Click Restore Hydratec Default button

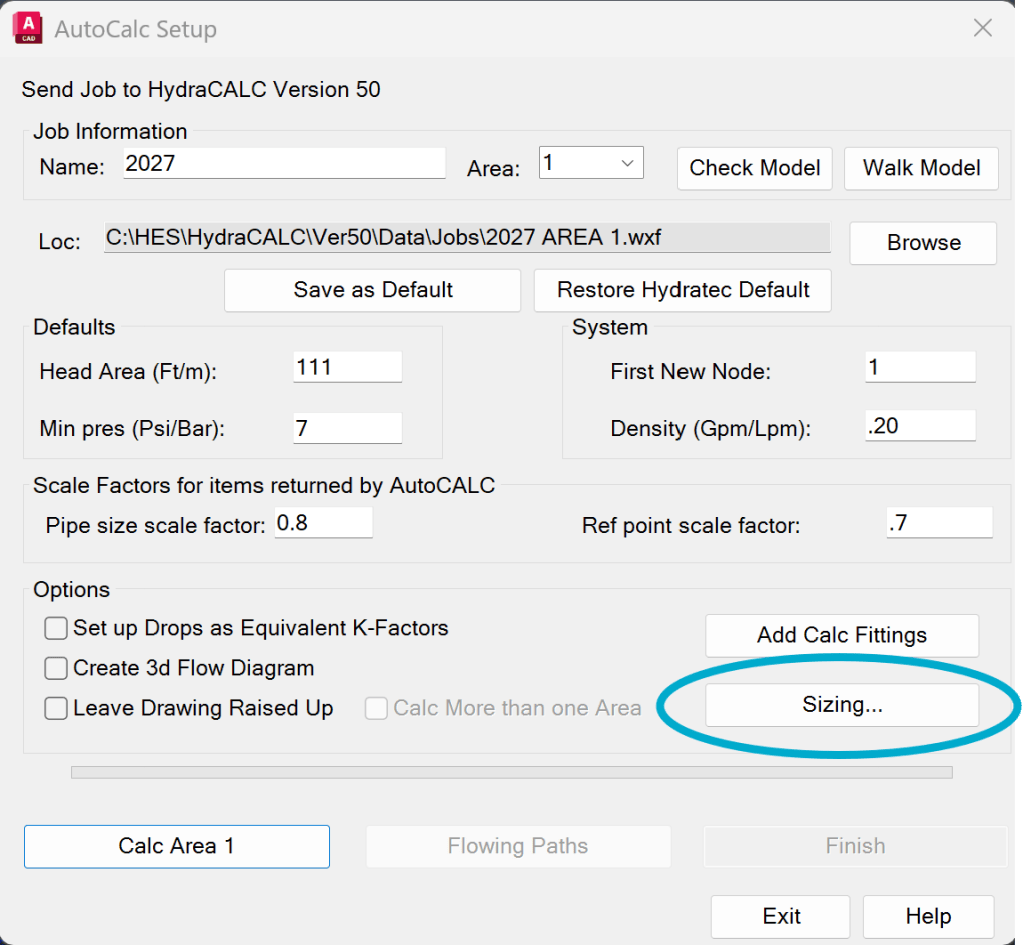tap(682, 290)
